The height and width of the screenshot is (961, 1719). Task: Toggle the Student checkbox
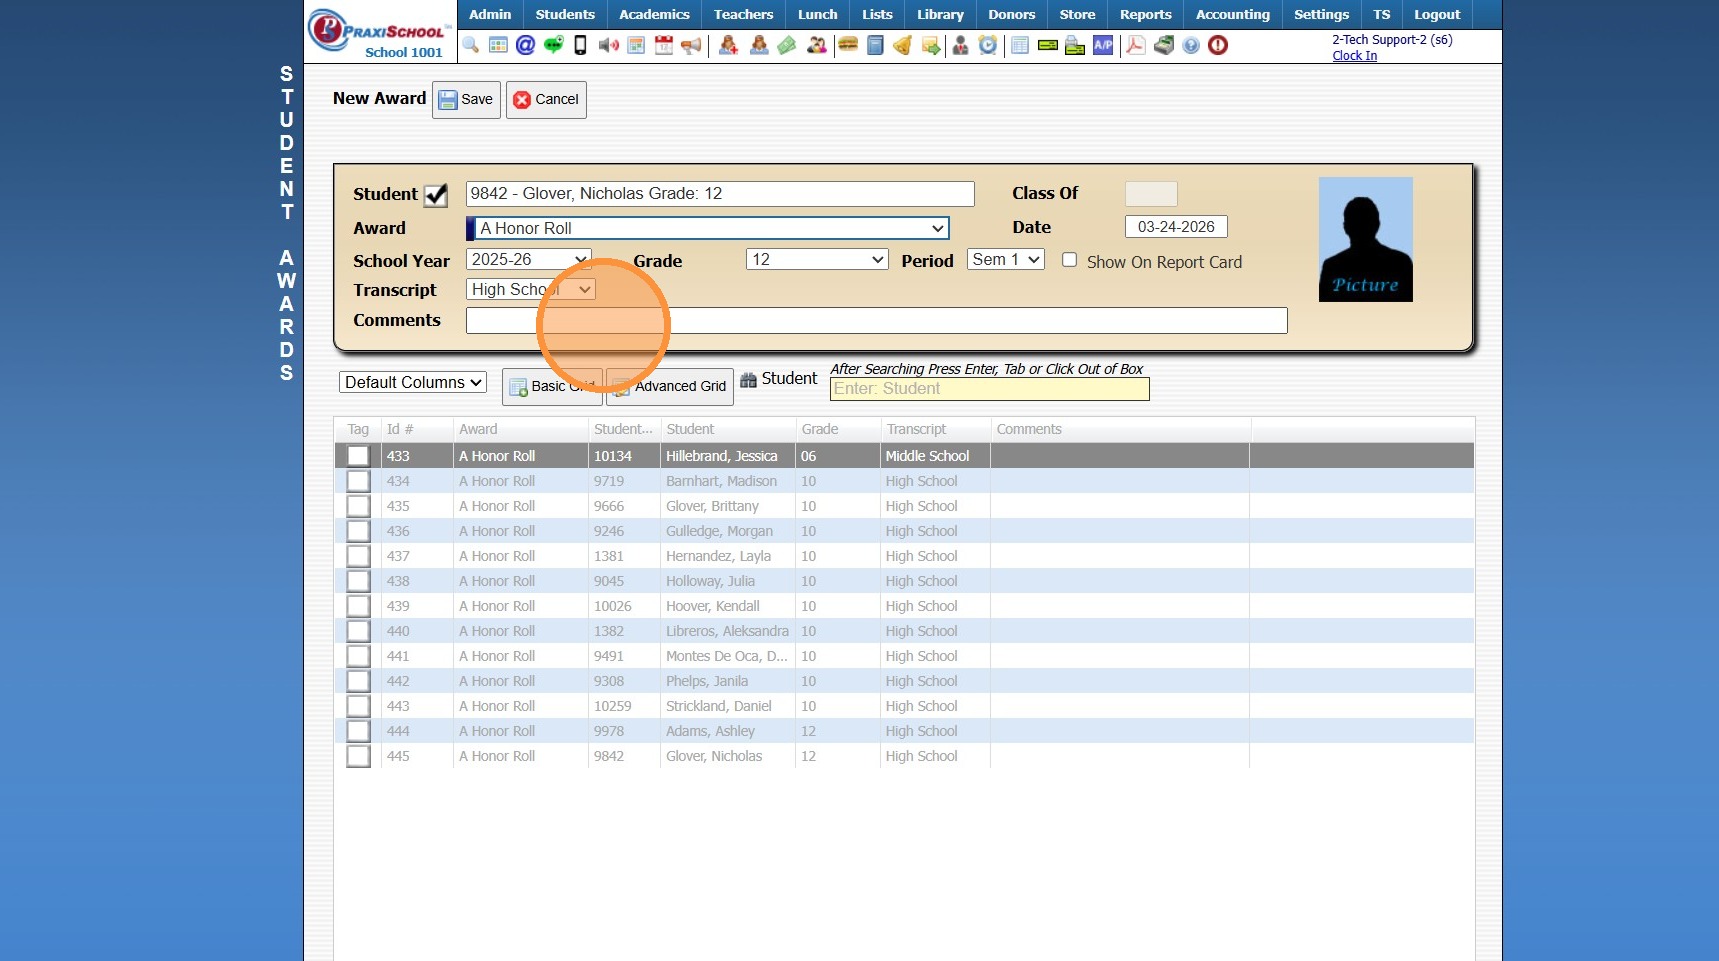tap(436, 195)
